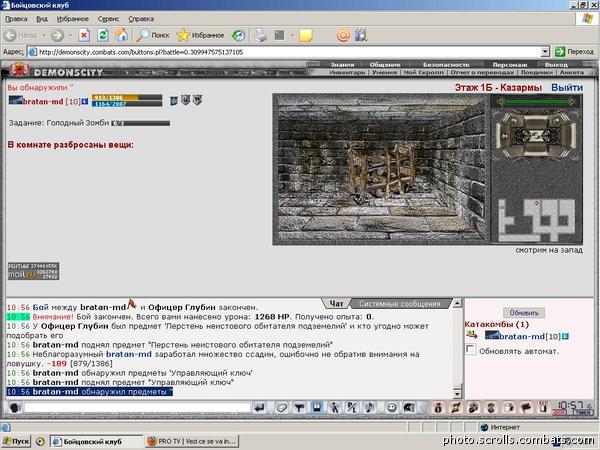Switch to the Системные сообщения tab
Screen dimensions: 600x450
399,303
